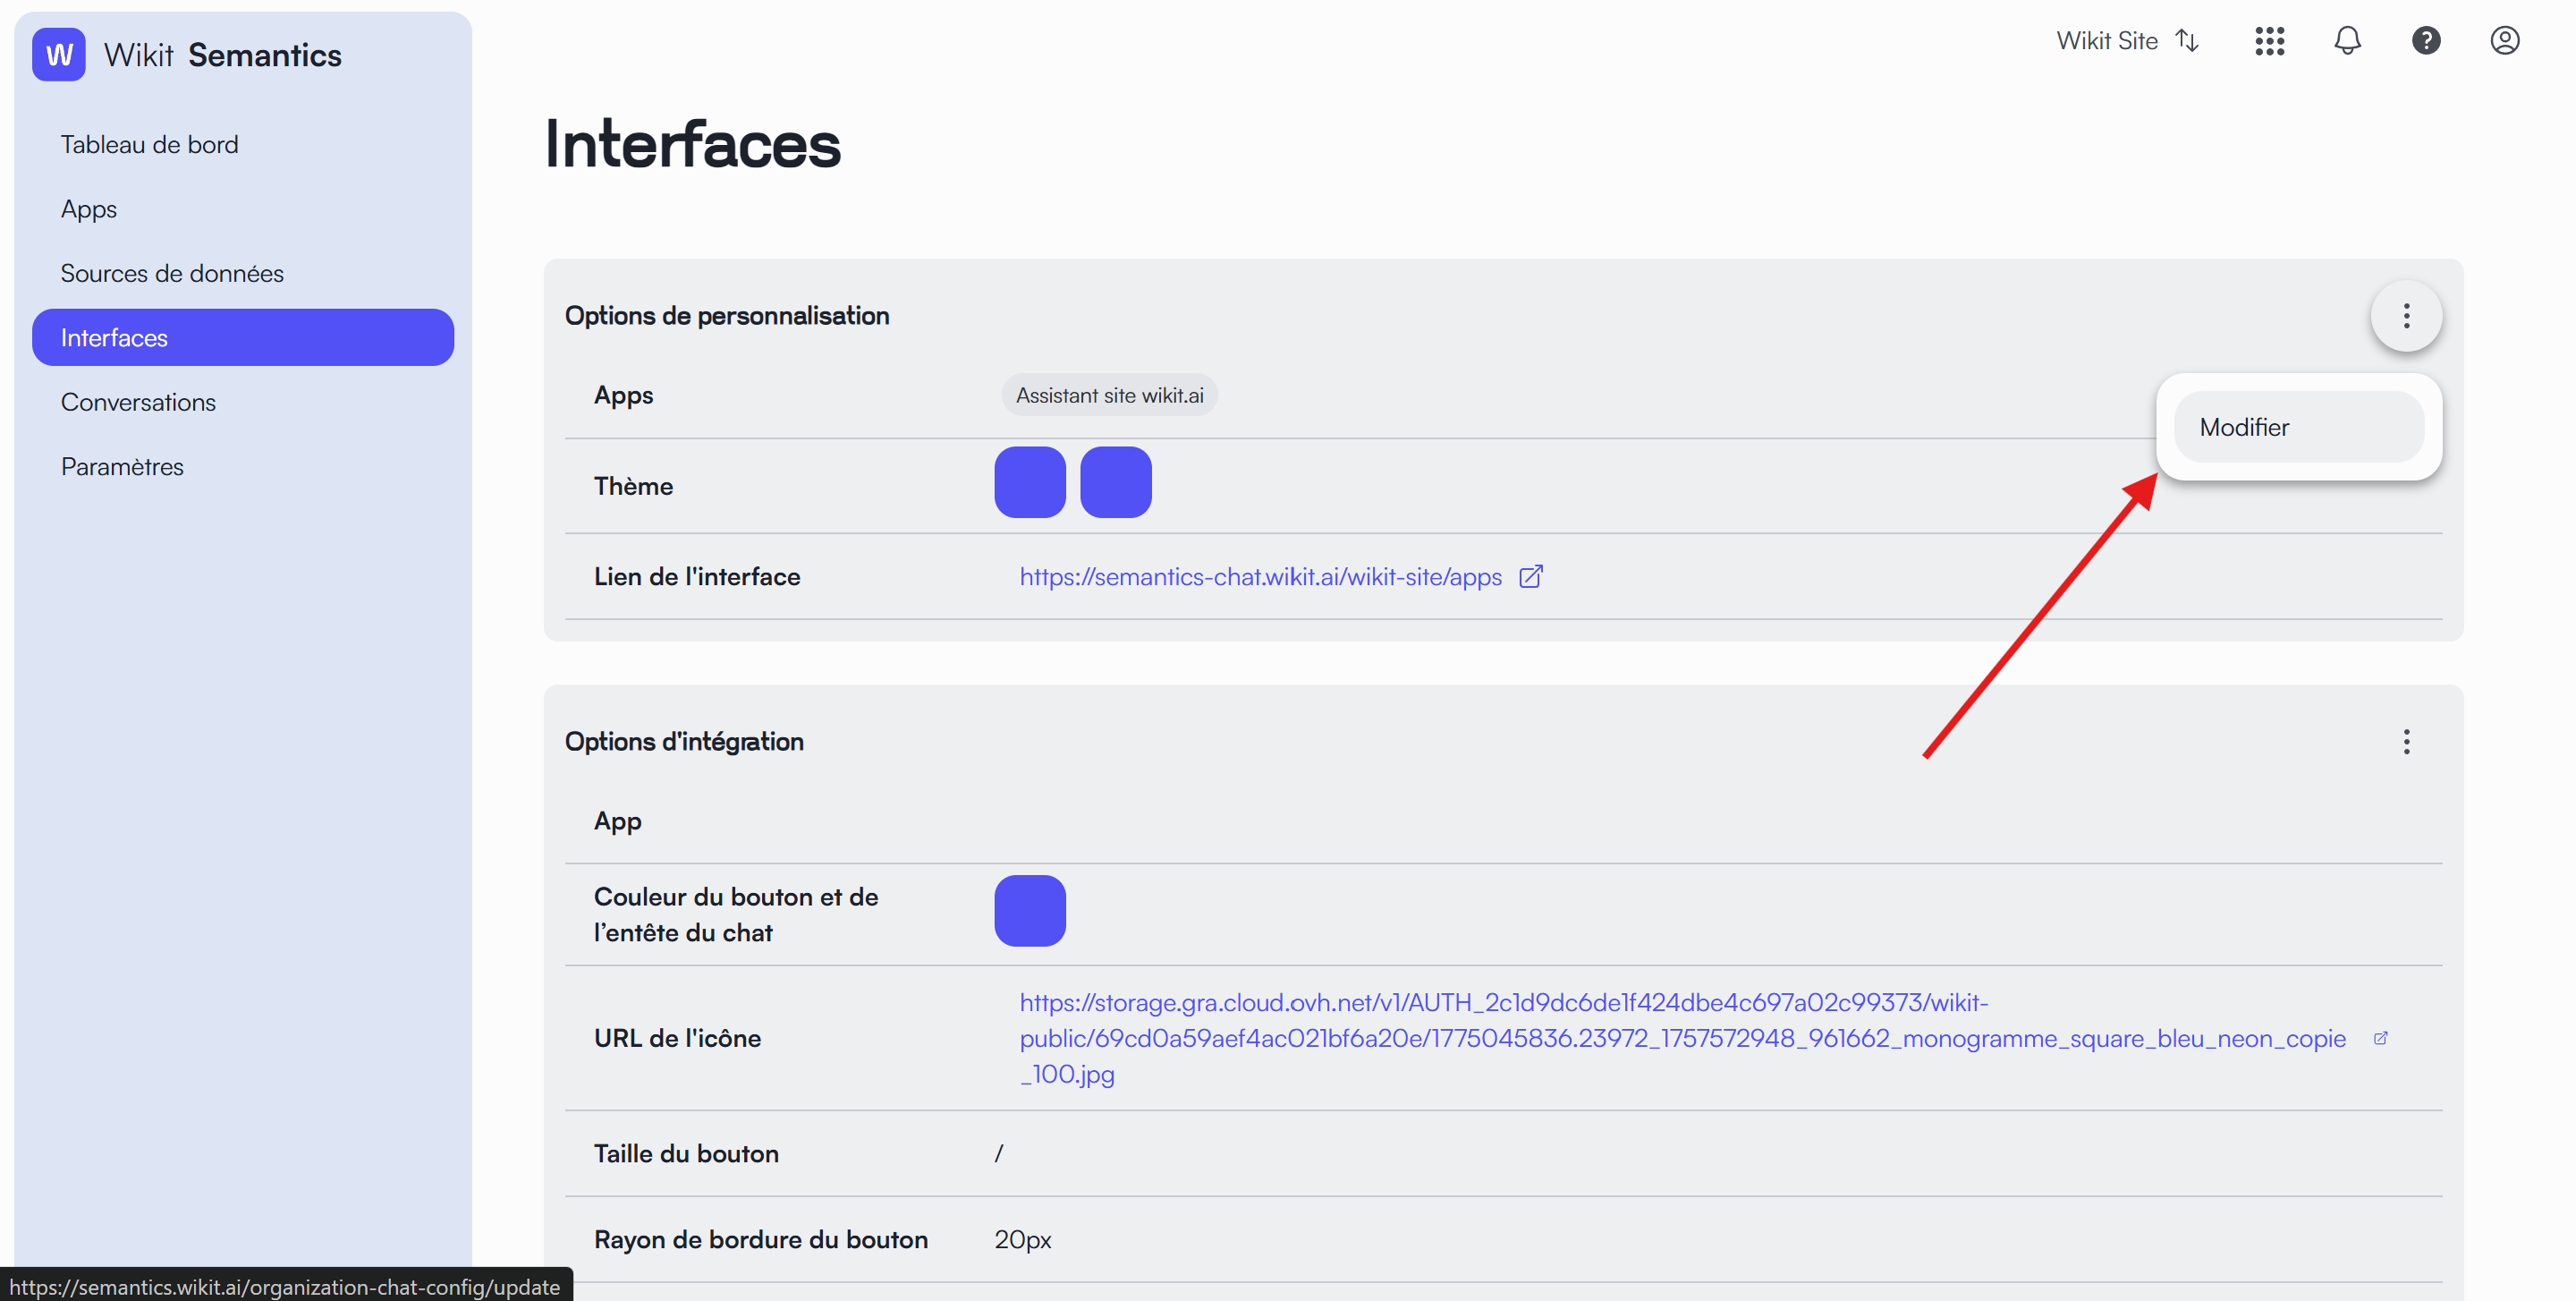The width and height of the screenshot is (2576, 1301).
Task: Open the user account profile icon
Action: pos(2504,41)
